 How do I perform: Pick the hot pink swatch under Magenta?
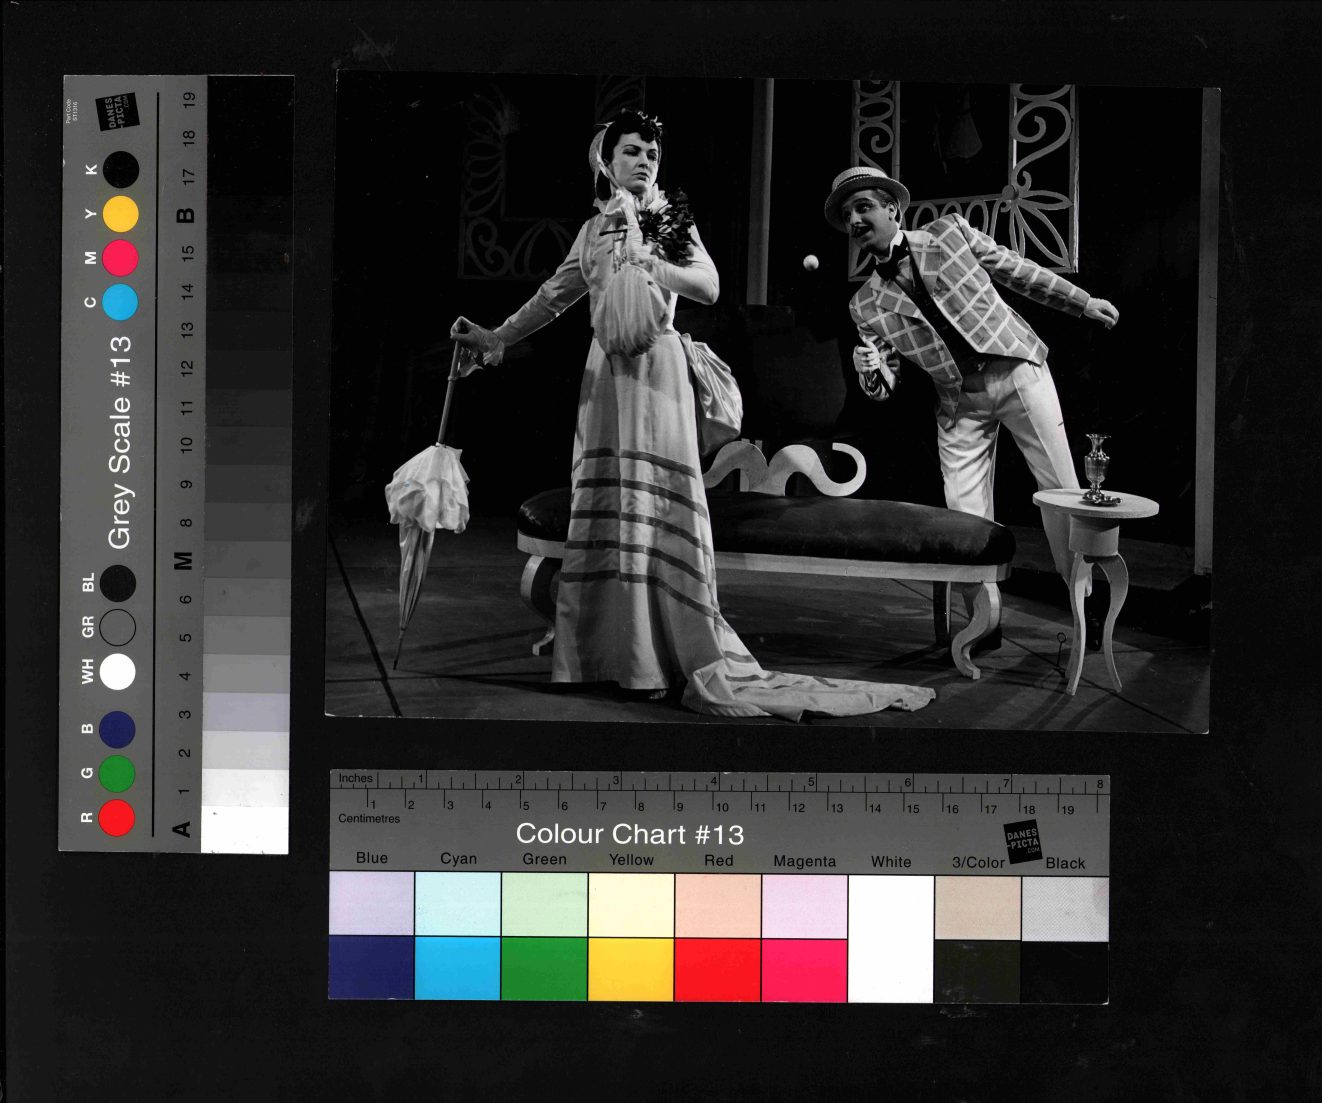click(804, 969)
